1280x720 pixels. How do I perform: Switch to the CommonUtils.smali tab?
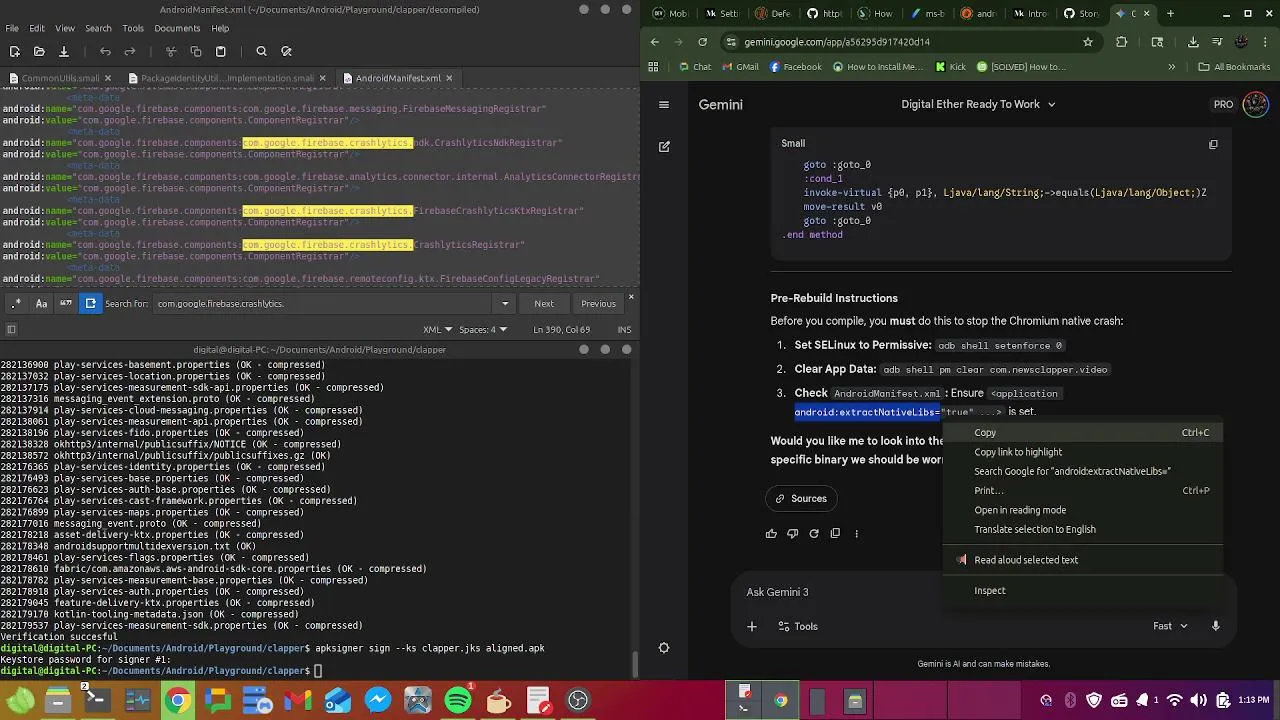tap(60, 78)
